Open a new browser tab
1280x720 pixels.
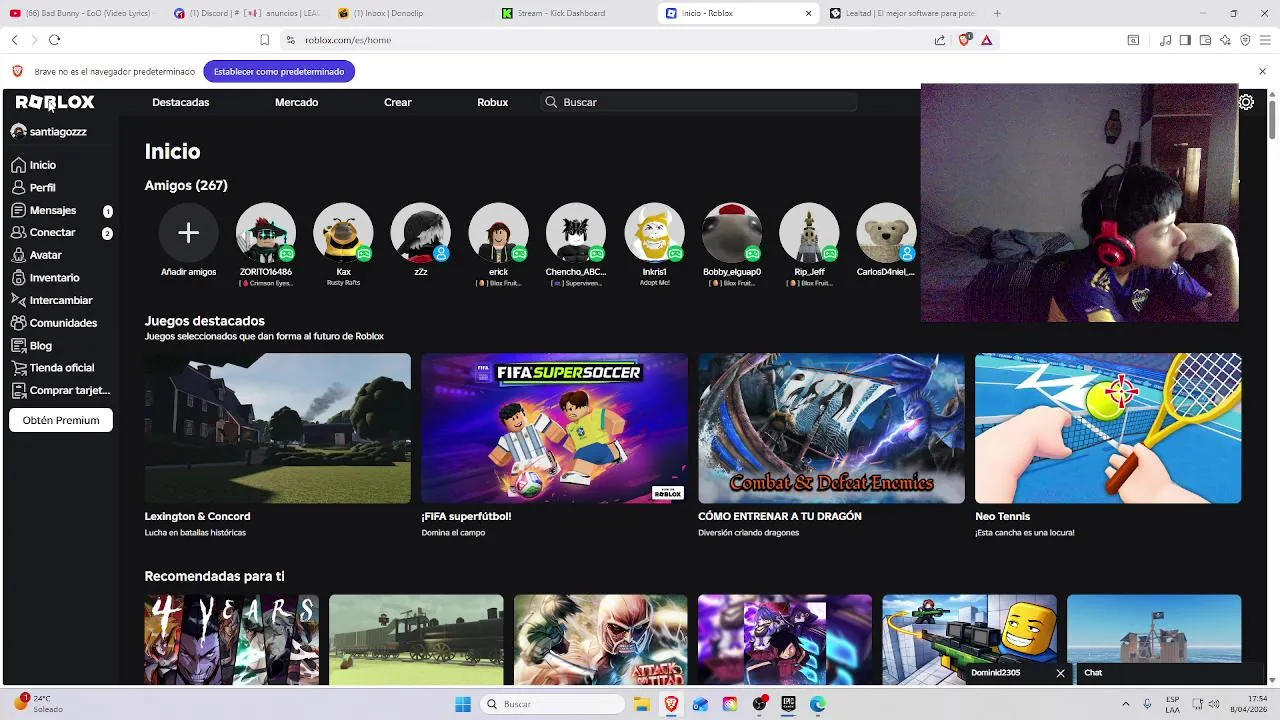pyautogui.click(x=997, y=13)
